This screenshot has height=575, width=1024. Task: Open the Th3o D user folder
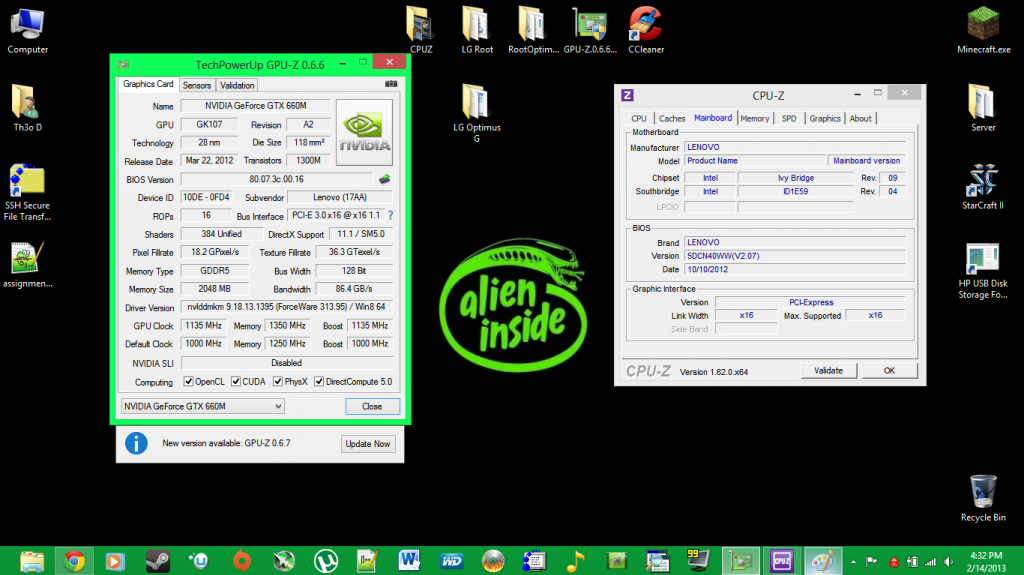coord(27,108)
